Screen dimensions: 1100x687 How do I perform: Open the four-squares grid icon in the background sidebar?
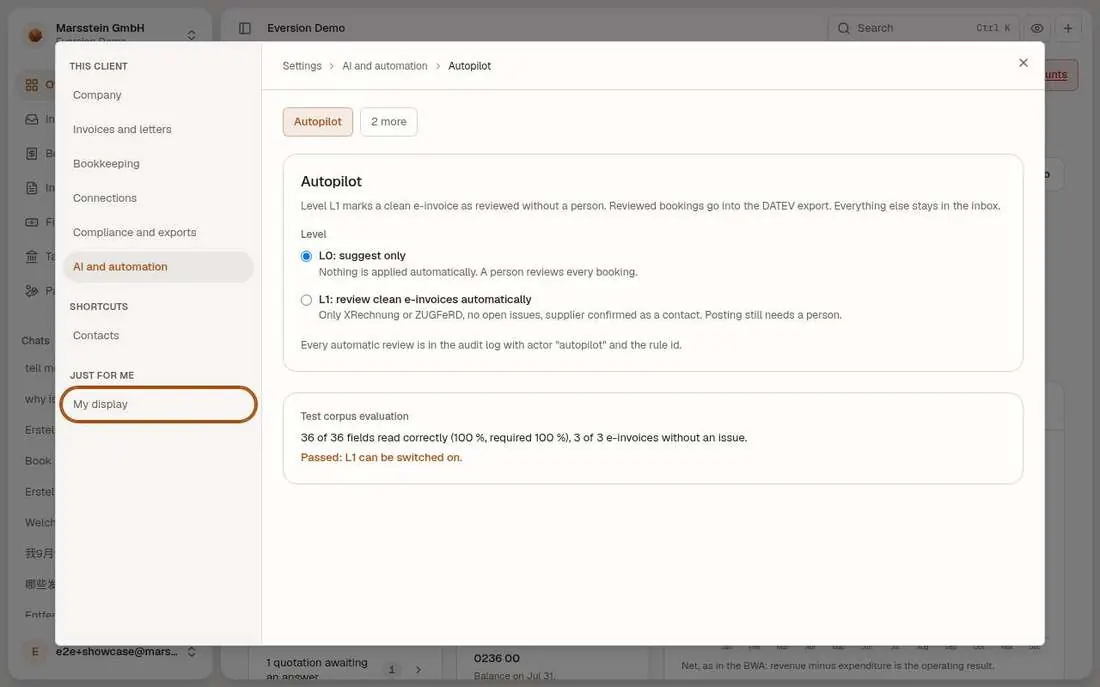click(x=32, y=85)
